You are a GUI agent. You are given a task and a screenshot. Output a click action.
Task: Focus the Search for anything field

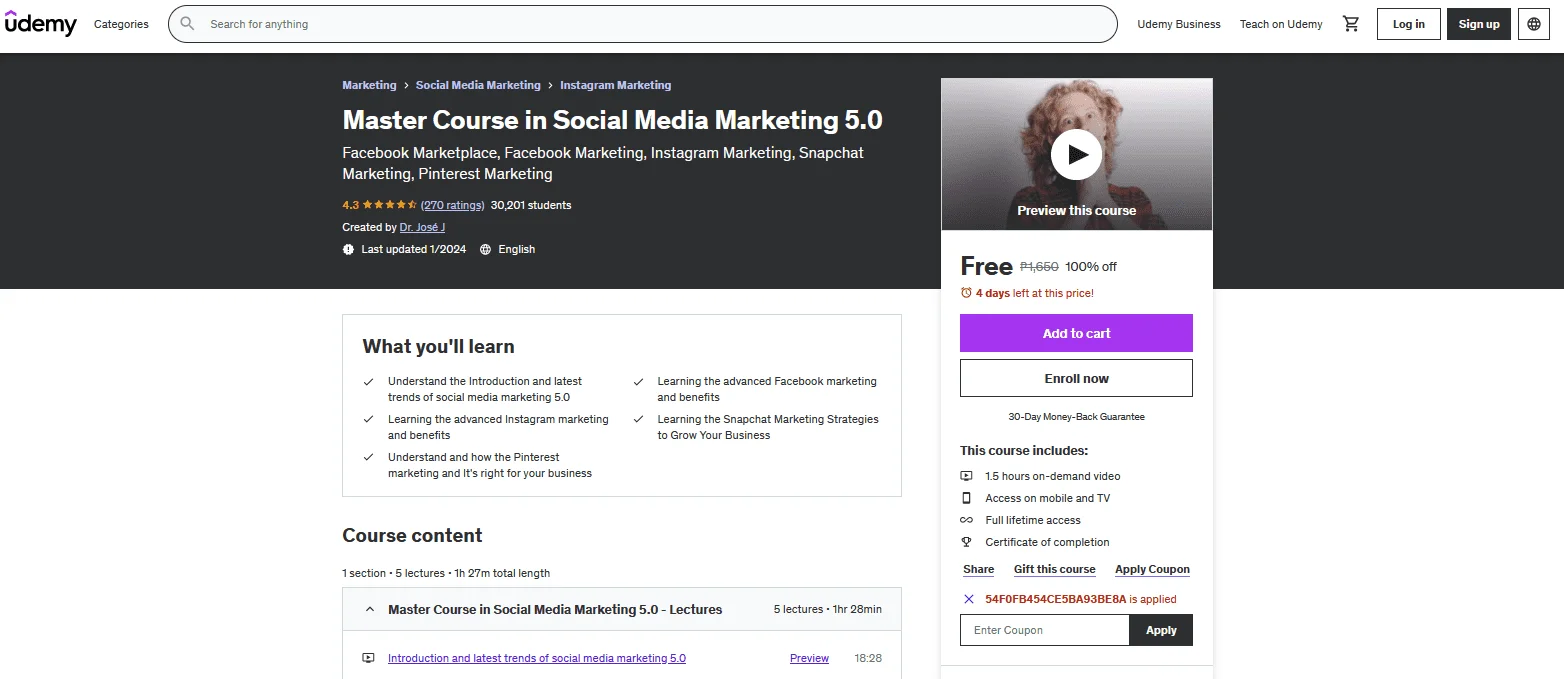tap(642, 24)
